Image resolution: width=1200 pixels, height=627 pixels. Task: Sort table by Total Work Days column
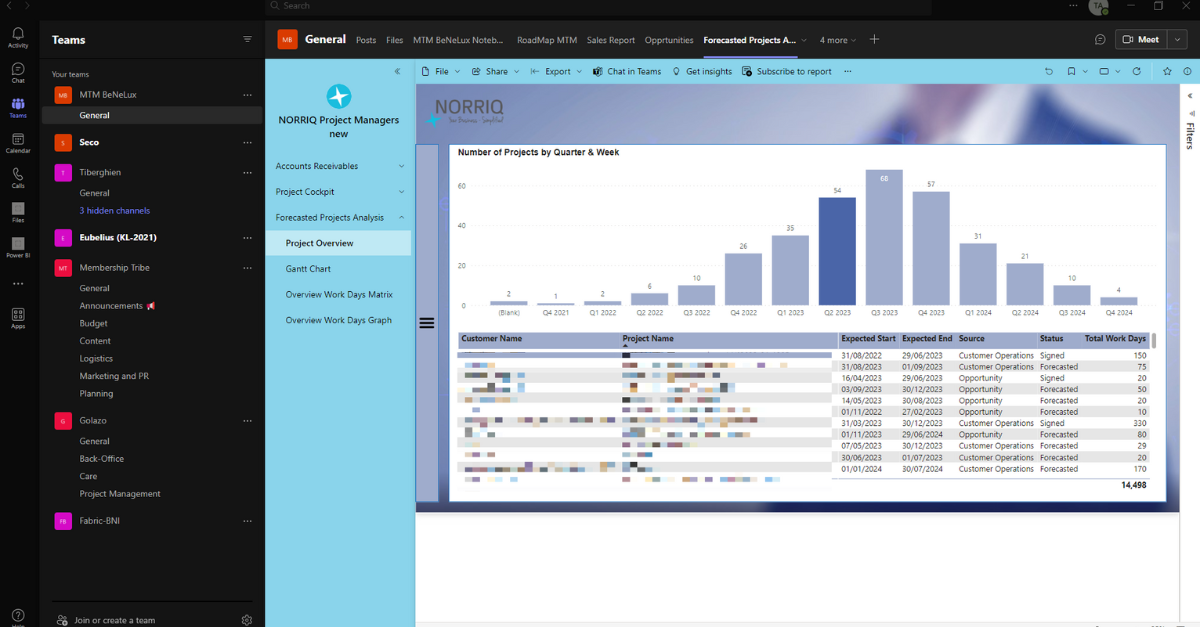pyautogui.click(x=1115, y=339)
